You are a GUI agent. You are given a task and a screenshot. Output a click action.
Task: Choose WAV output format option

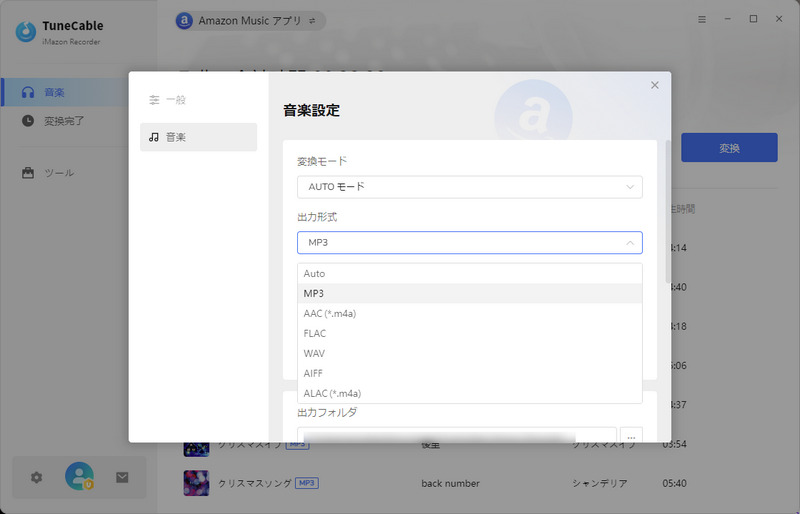tap(469, 353)
